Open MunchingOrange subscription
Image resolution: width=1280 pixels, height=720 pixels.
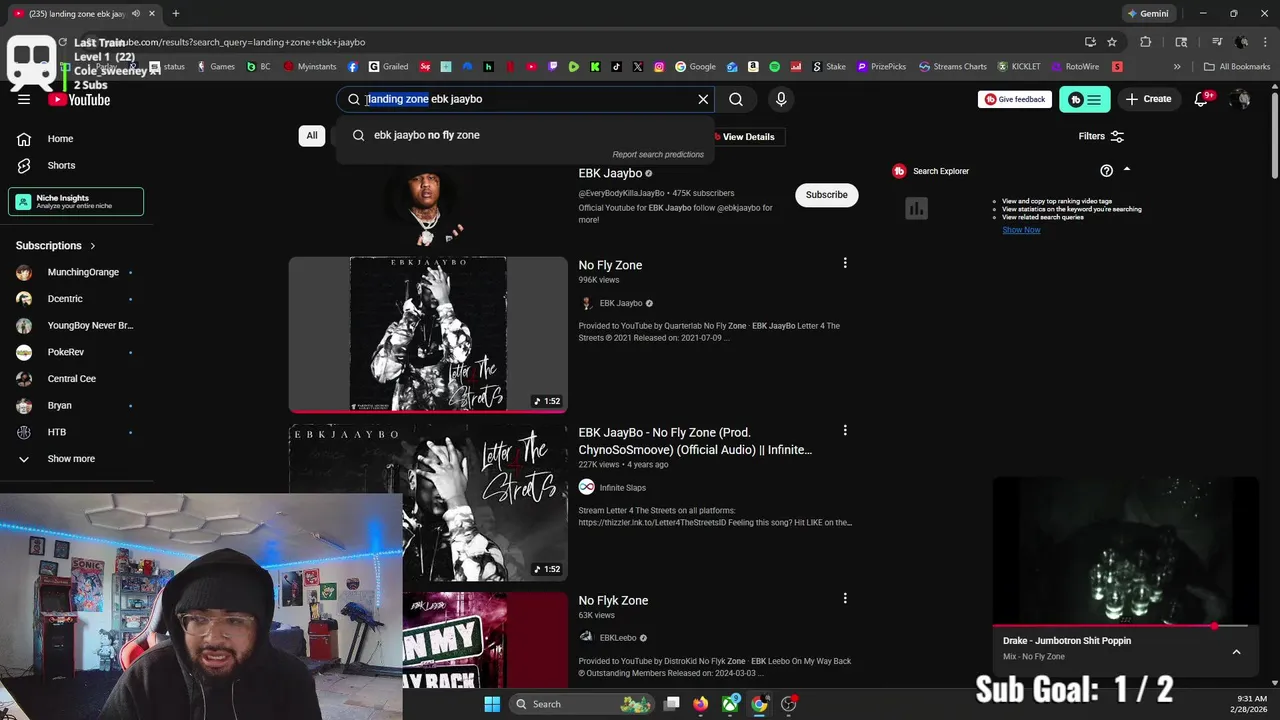76,272
